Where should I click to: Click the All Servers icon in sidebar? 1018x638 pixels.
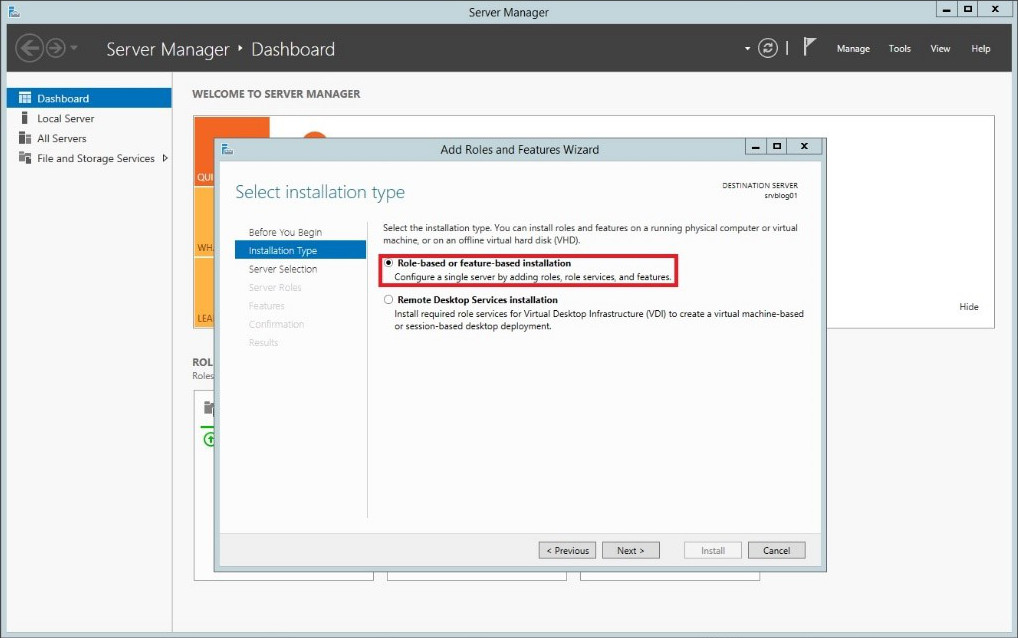25,138
